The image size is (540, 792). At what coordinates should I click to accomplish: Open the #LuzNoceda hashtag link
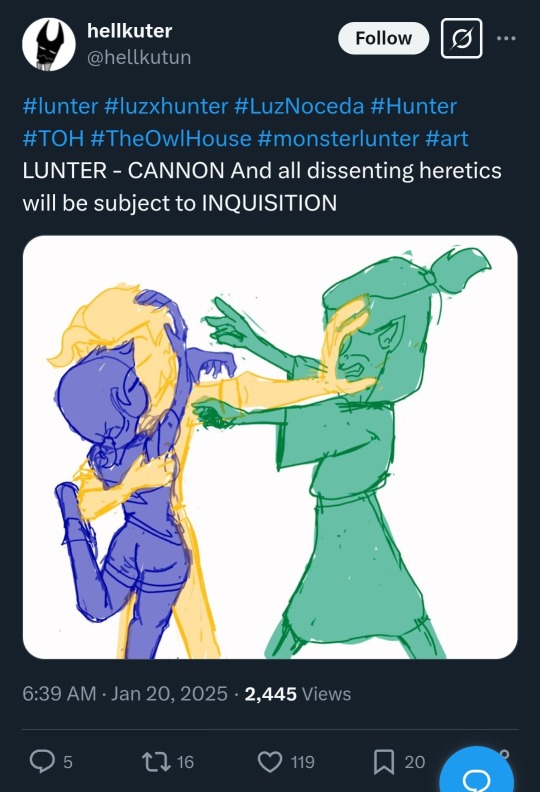tap(299, 107)
